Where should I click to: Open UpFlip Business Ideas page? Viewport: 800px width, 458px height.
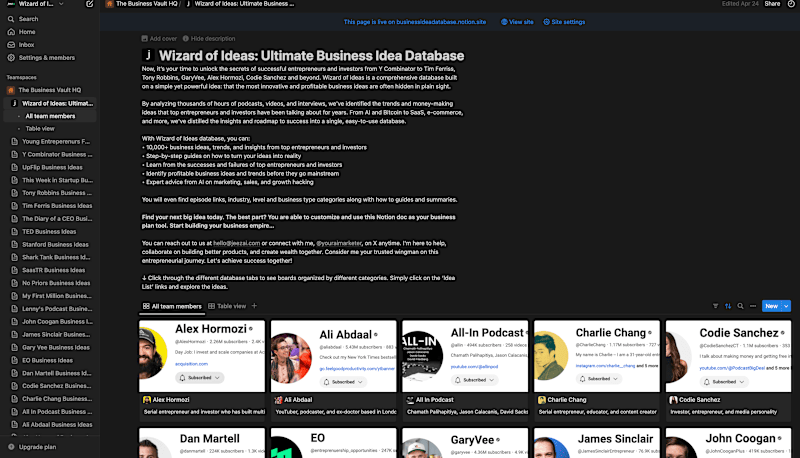tap(49, 167)
